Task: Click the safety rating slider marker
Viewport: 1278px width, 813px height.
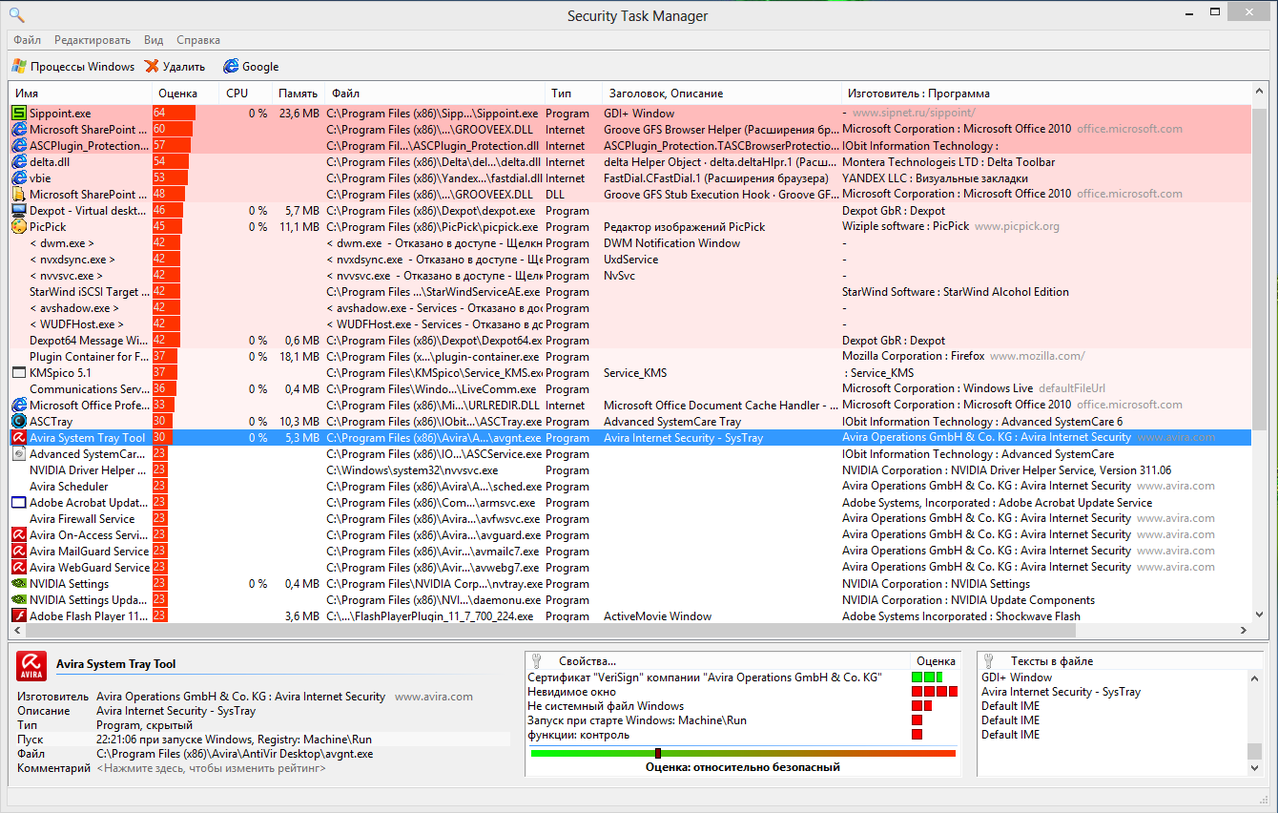Action: click(658, 754)
